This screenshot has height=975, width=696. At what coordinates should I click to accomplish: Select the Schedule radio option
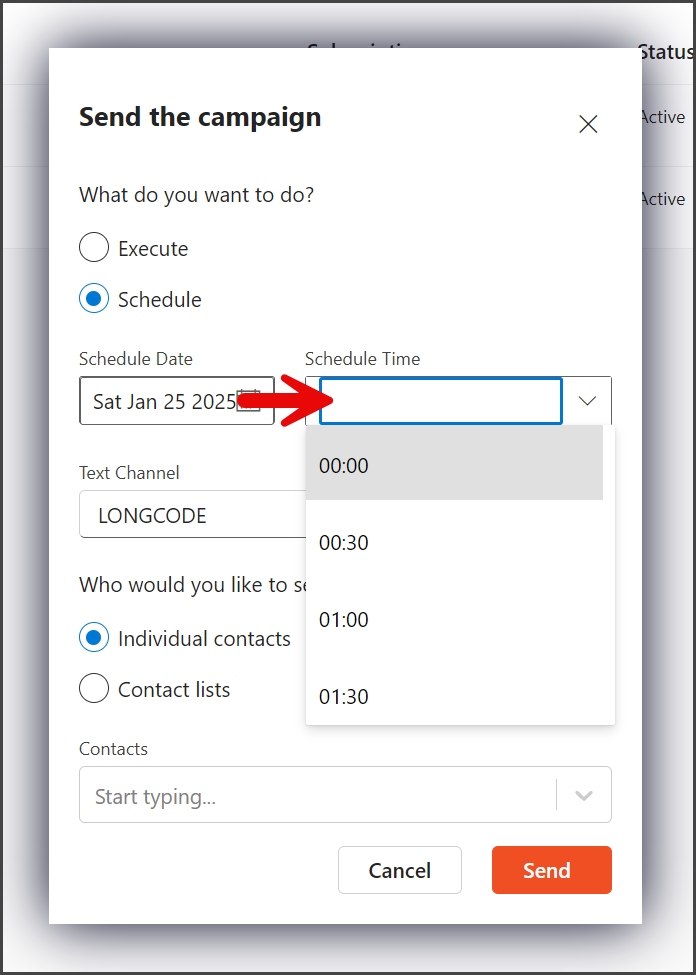[94, 299]
